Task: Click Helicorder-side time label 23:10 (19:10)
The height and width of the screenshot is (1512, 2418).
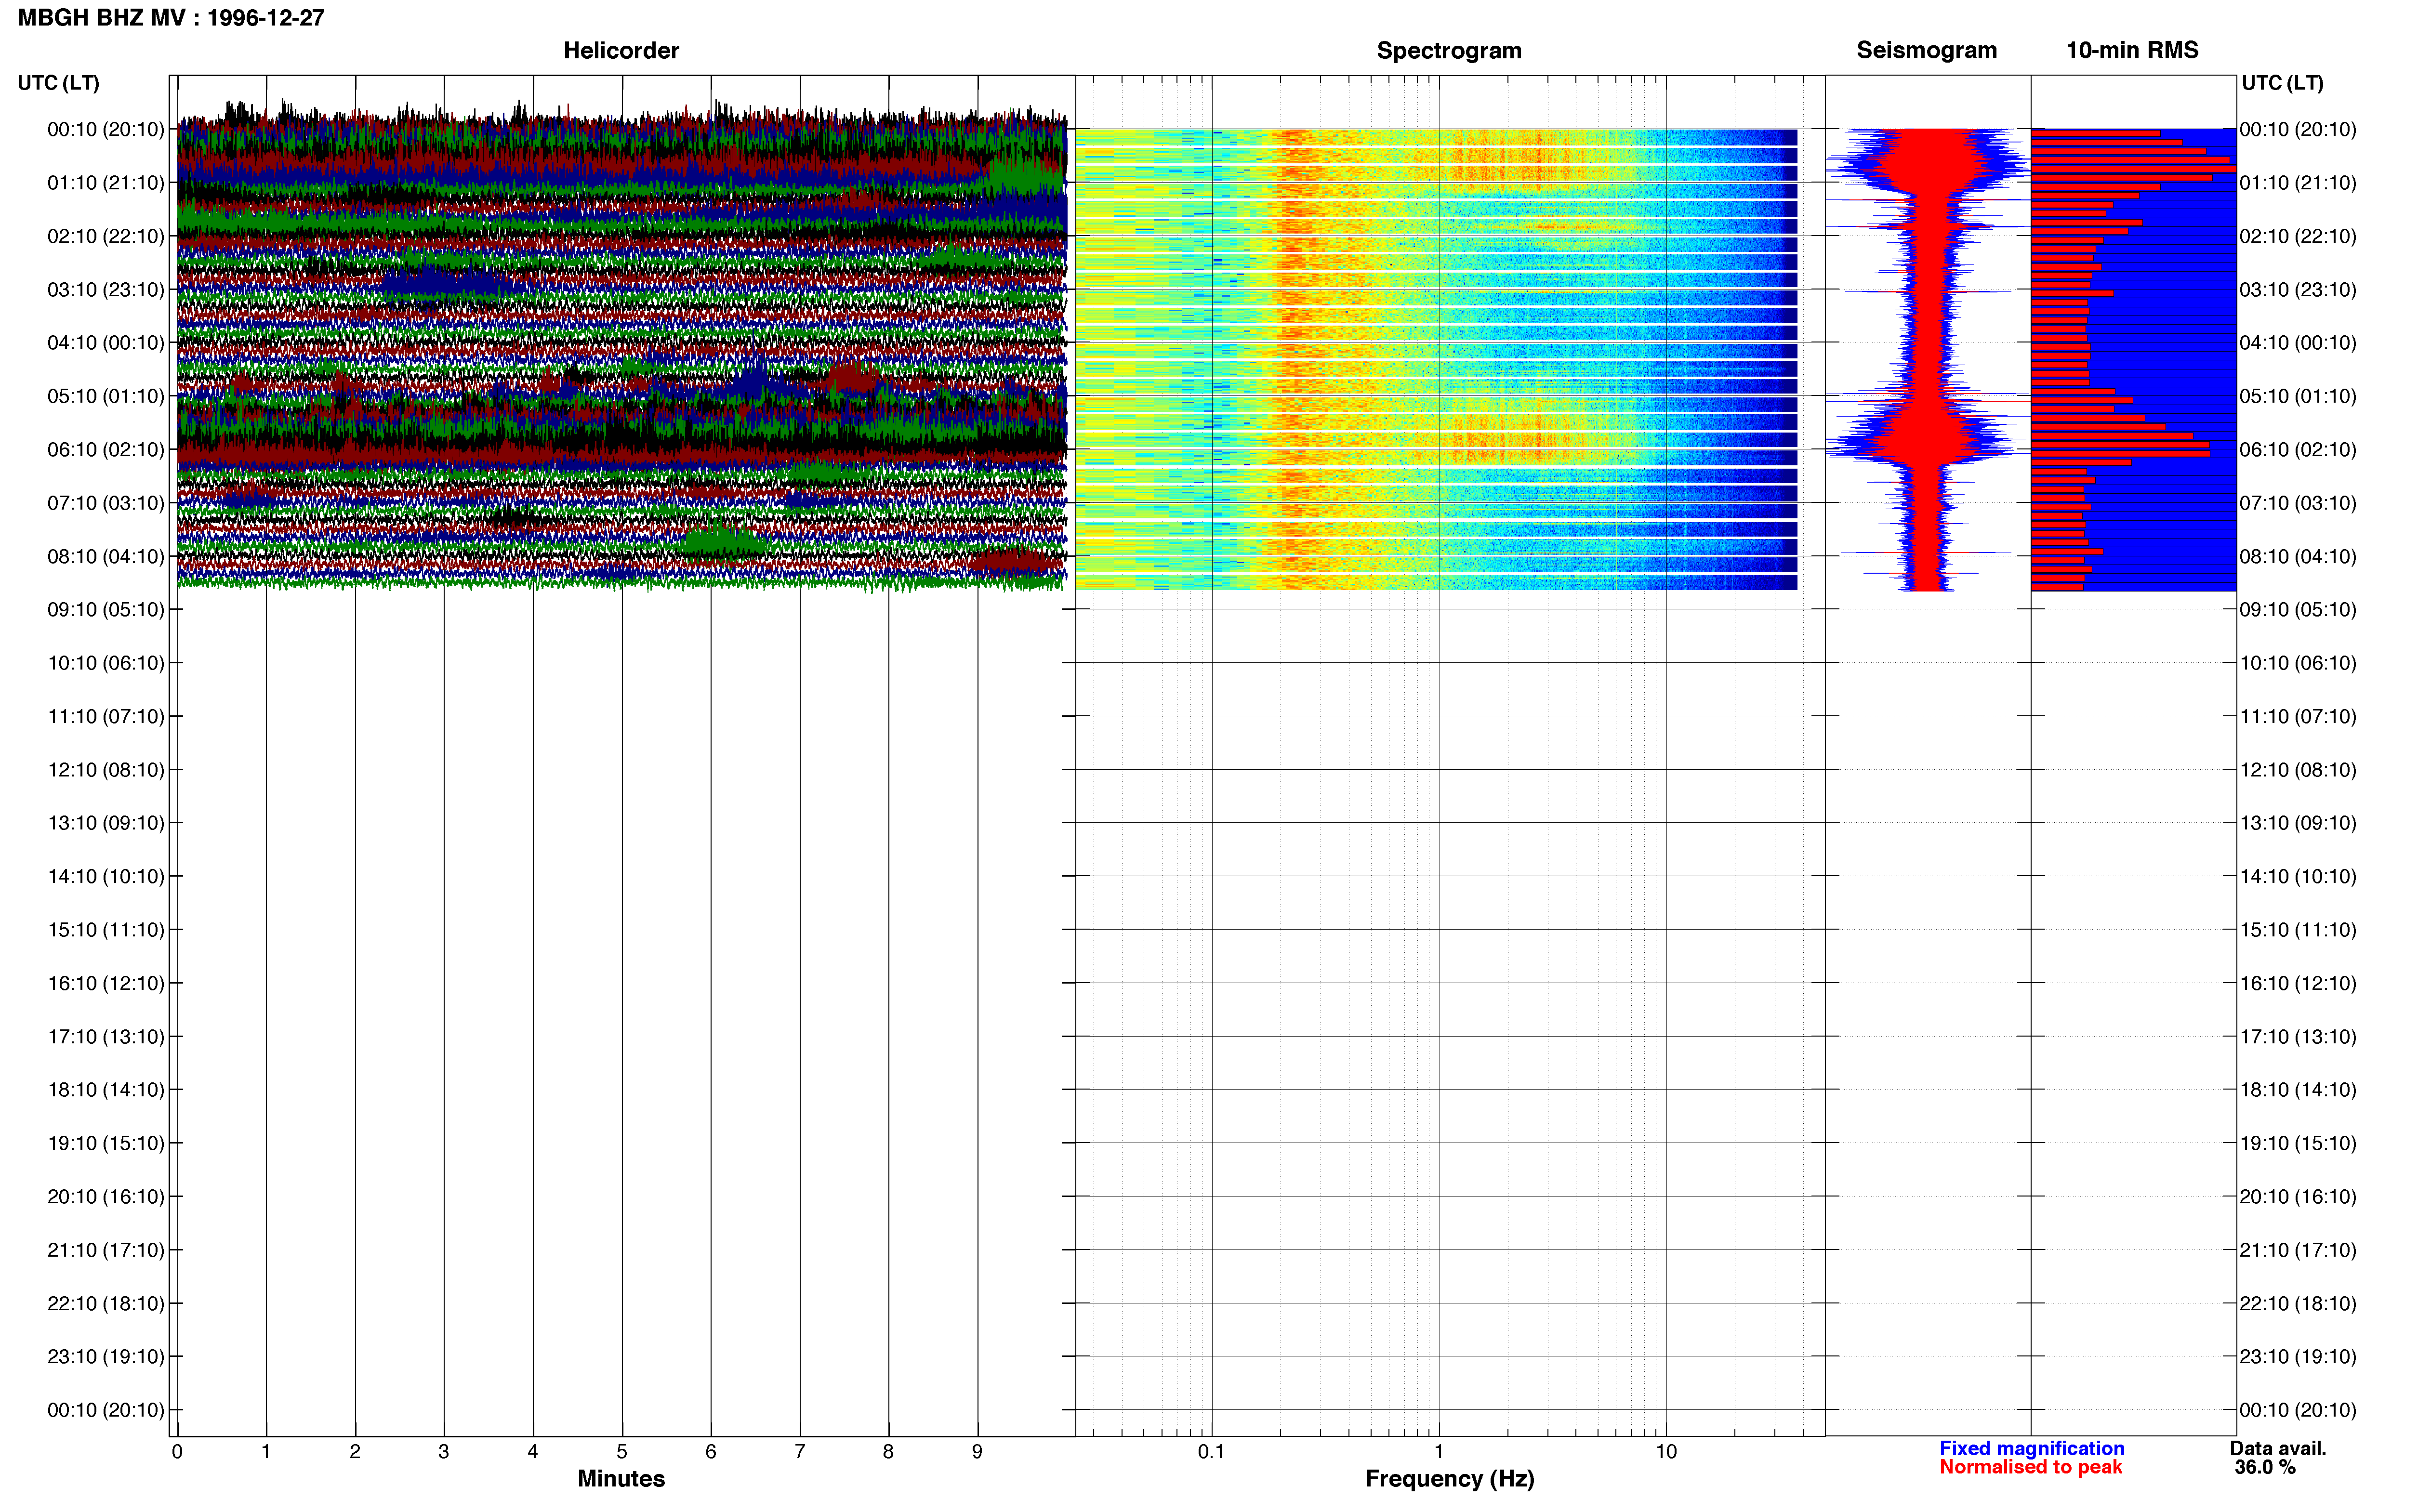Action: 106,1357
